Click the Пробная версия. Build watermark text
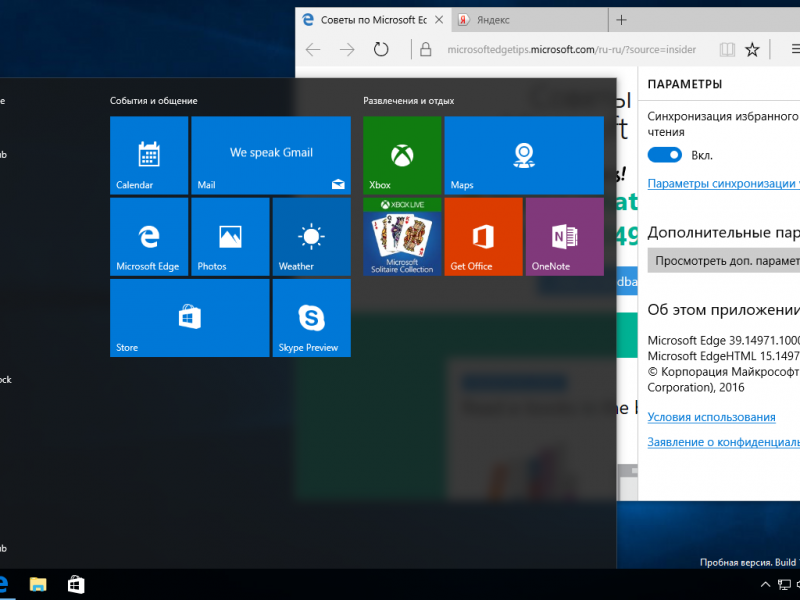This screenshot has width=800, height=600. (x=750, y=562)
